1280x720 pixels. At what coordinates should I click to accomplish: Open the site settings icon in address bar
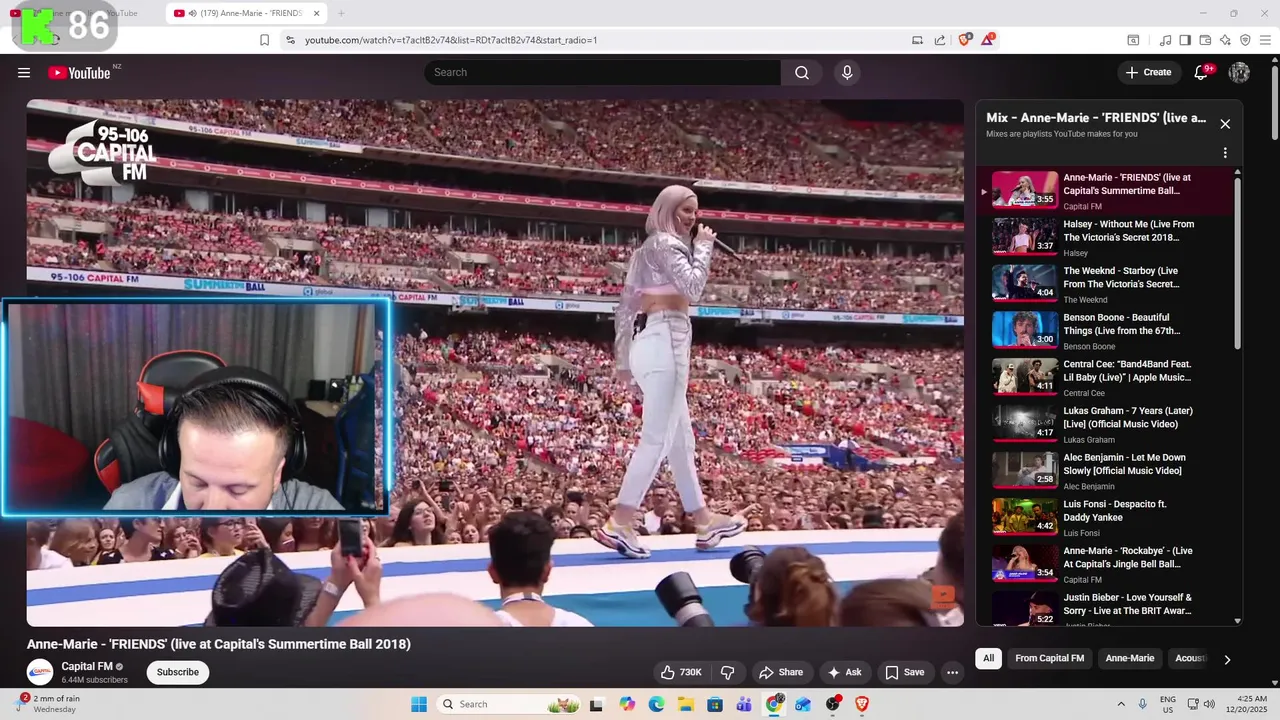(x=290, y=40)
